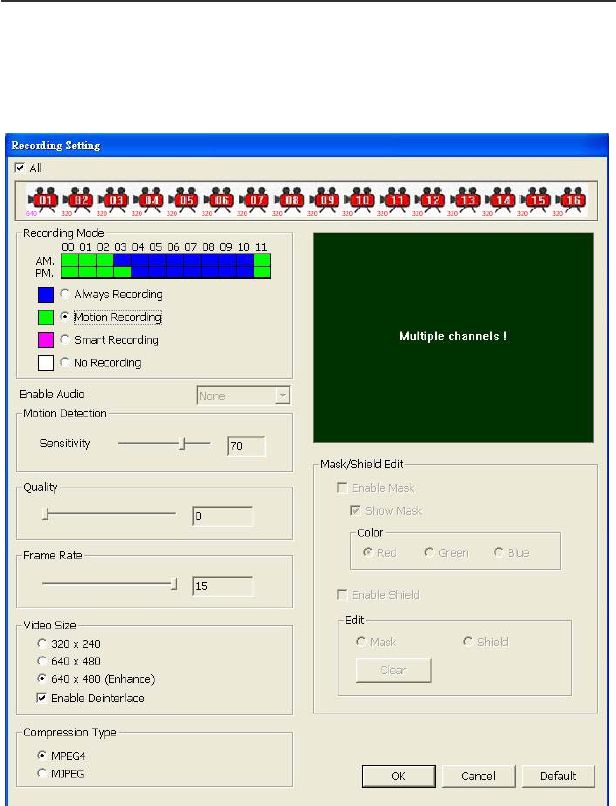The height and width of the screenshot is (806, 616).
Task: Select camera 08 icon
Action: pos(289,198)
